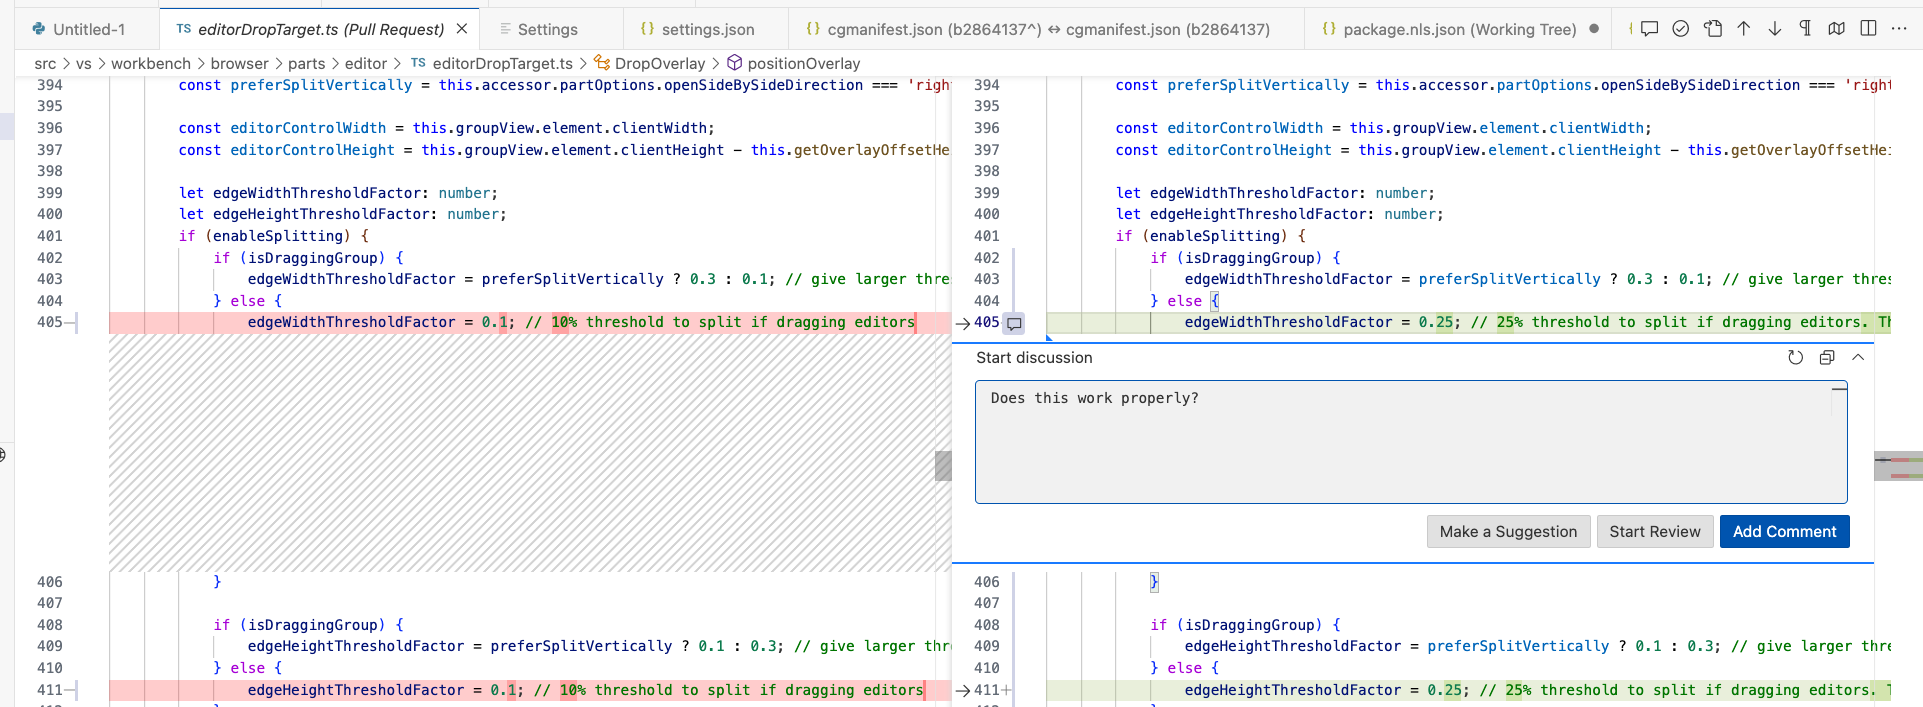Switch to the Untitled-1 tab

[87, 29]
